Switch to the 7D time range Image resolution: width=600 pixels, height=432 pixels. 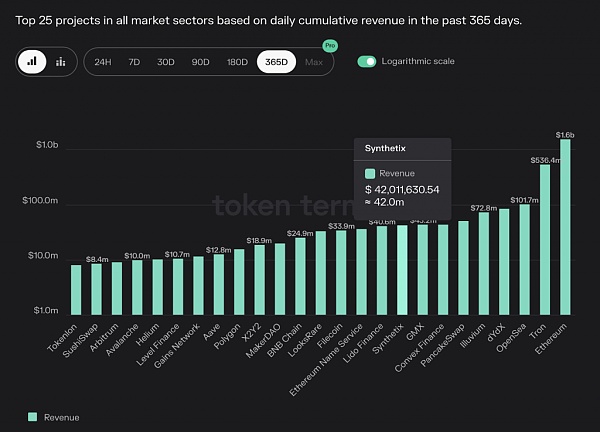[134, 62]
